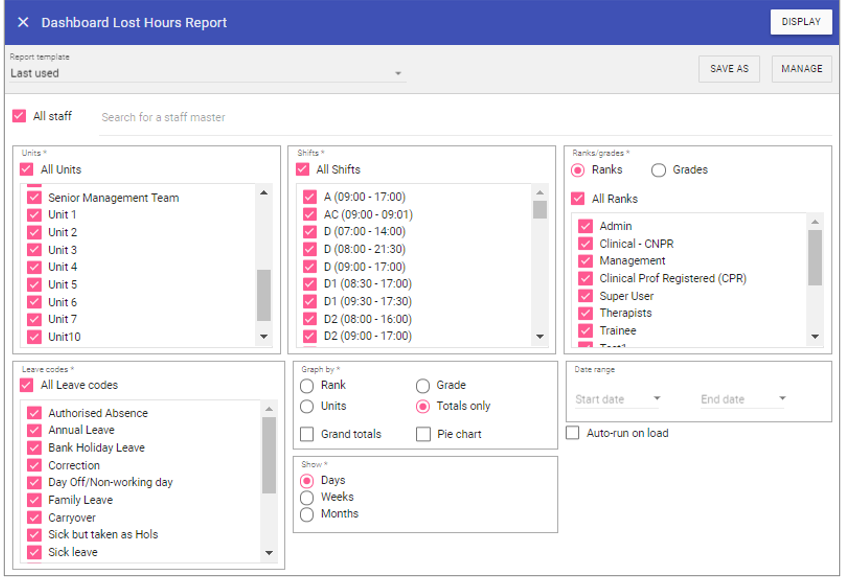Select Weeks in the Show section
Image resolution: width=842 pixels, height=581 pixels.
tap(307, 497)
